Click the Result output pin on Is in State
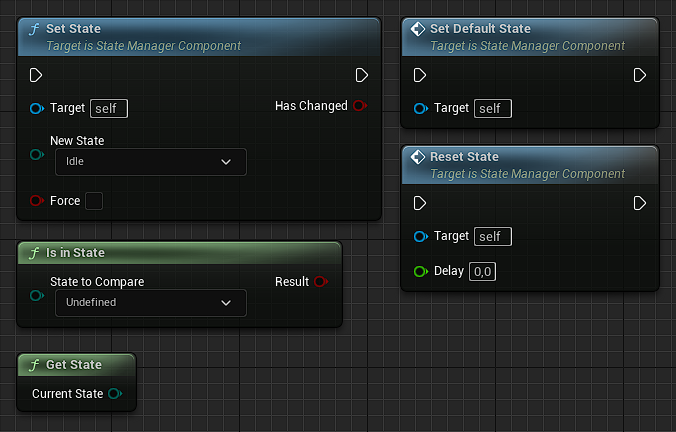This screenshot has width=676, height=432. (320, 282)
